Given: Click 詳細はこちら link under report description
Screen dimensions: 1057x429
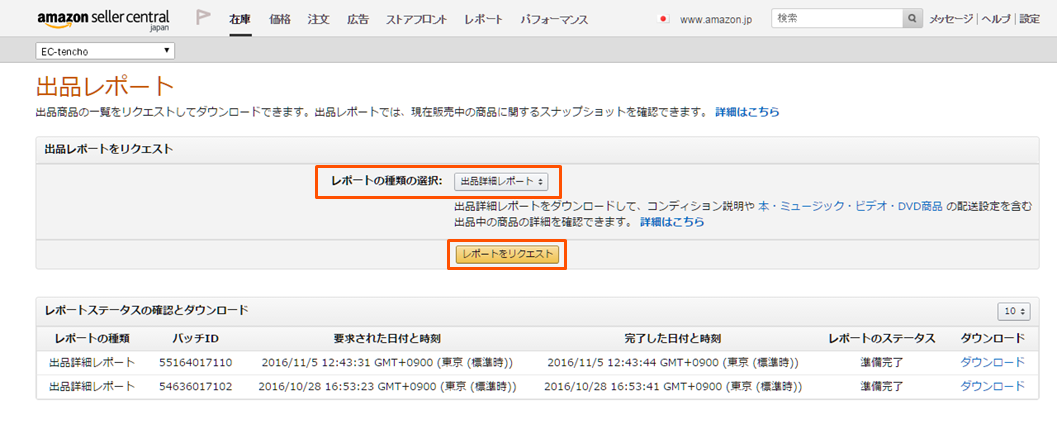Looking at the screenshot, I should pos(672,221).
